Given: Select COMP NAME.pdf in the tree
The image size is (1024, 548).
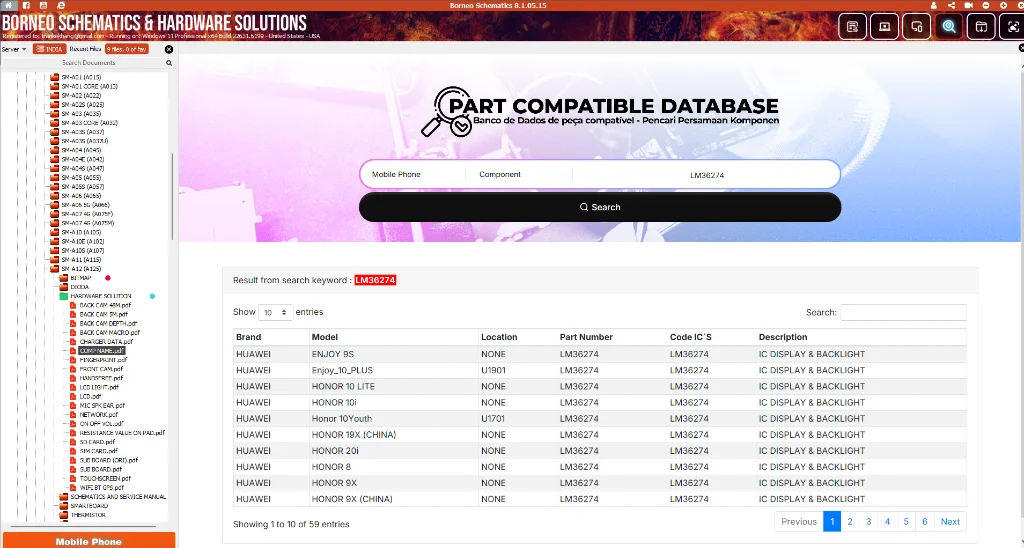Looking at the screenshot, I should tap(101, 351).
